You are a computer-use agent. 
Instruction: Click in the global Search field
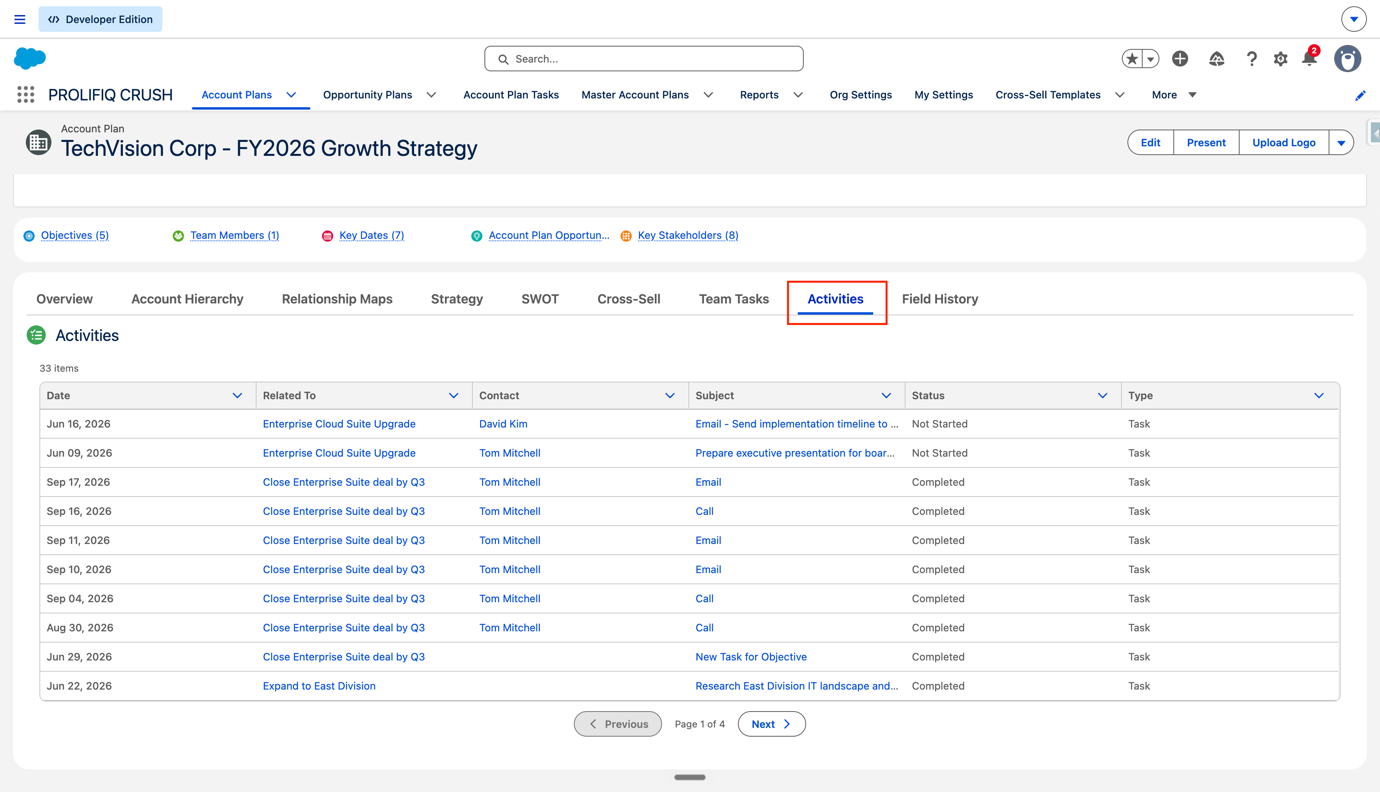pos(644,59)
